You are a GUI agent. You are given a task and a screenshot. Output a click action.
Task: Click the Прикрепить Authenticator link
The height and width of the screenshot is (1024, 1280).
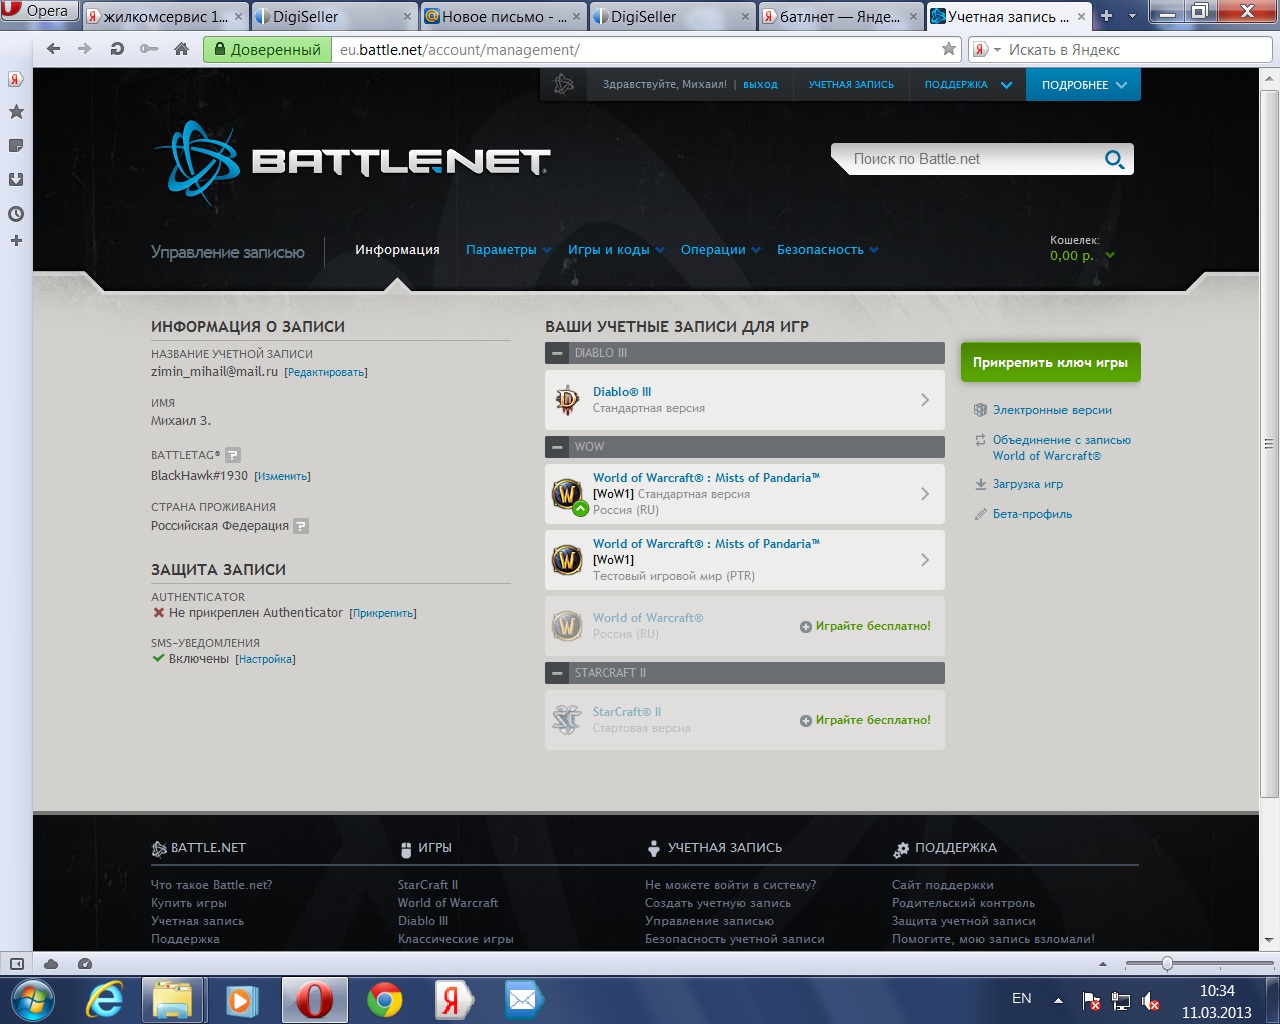[383, 614]
